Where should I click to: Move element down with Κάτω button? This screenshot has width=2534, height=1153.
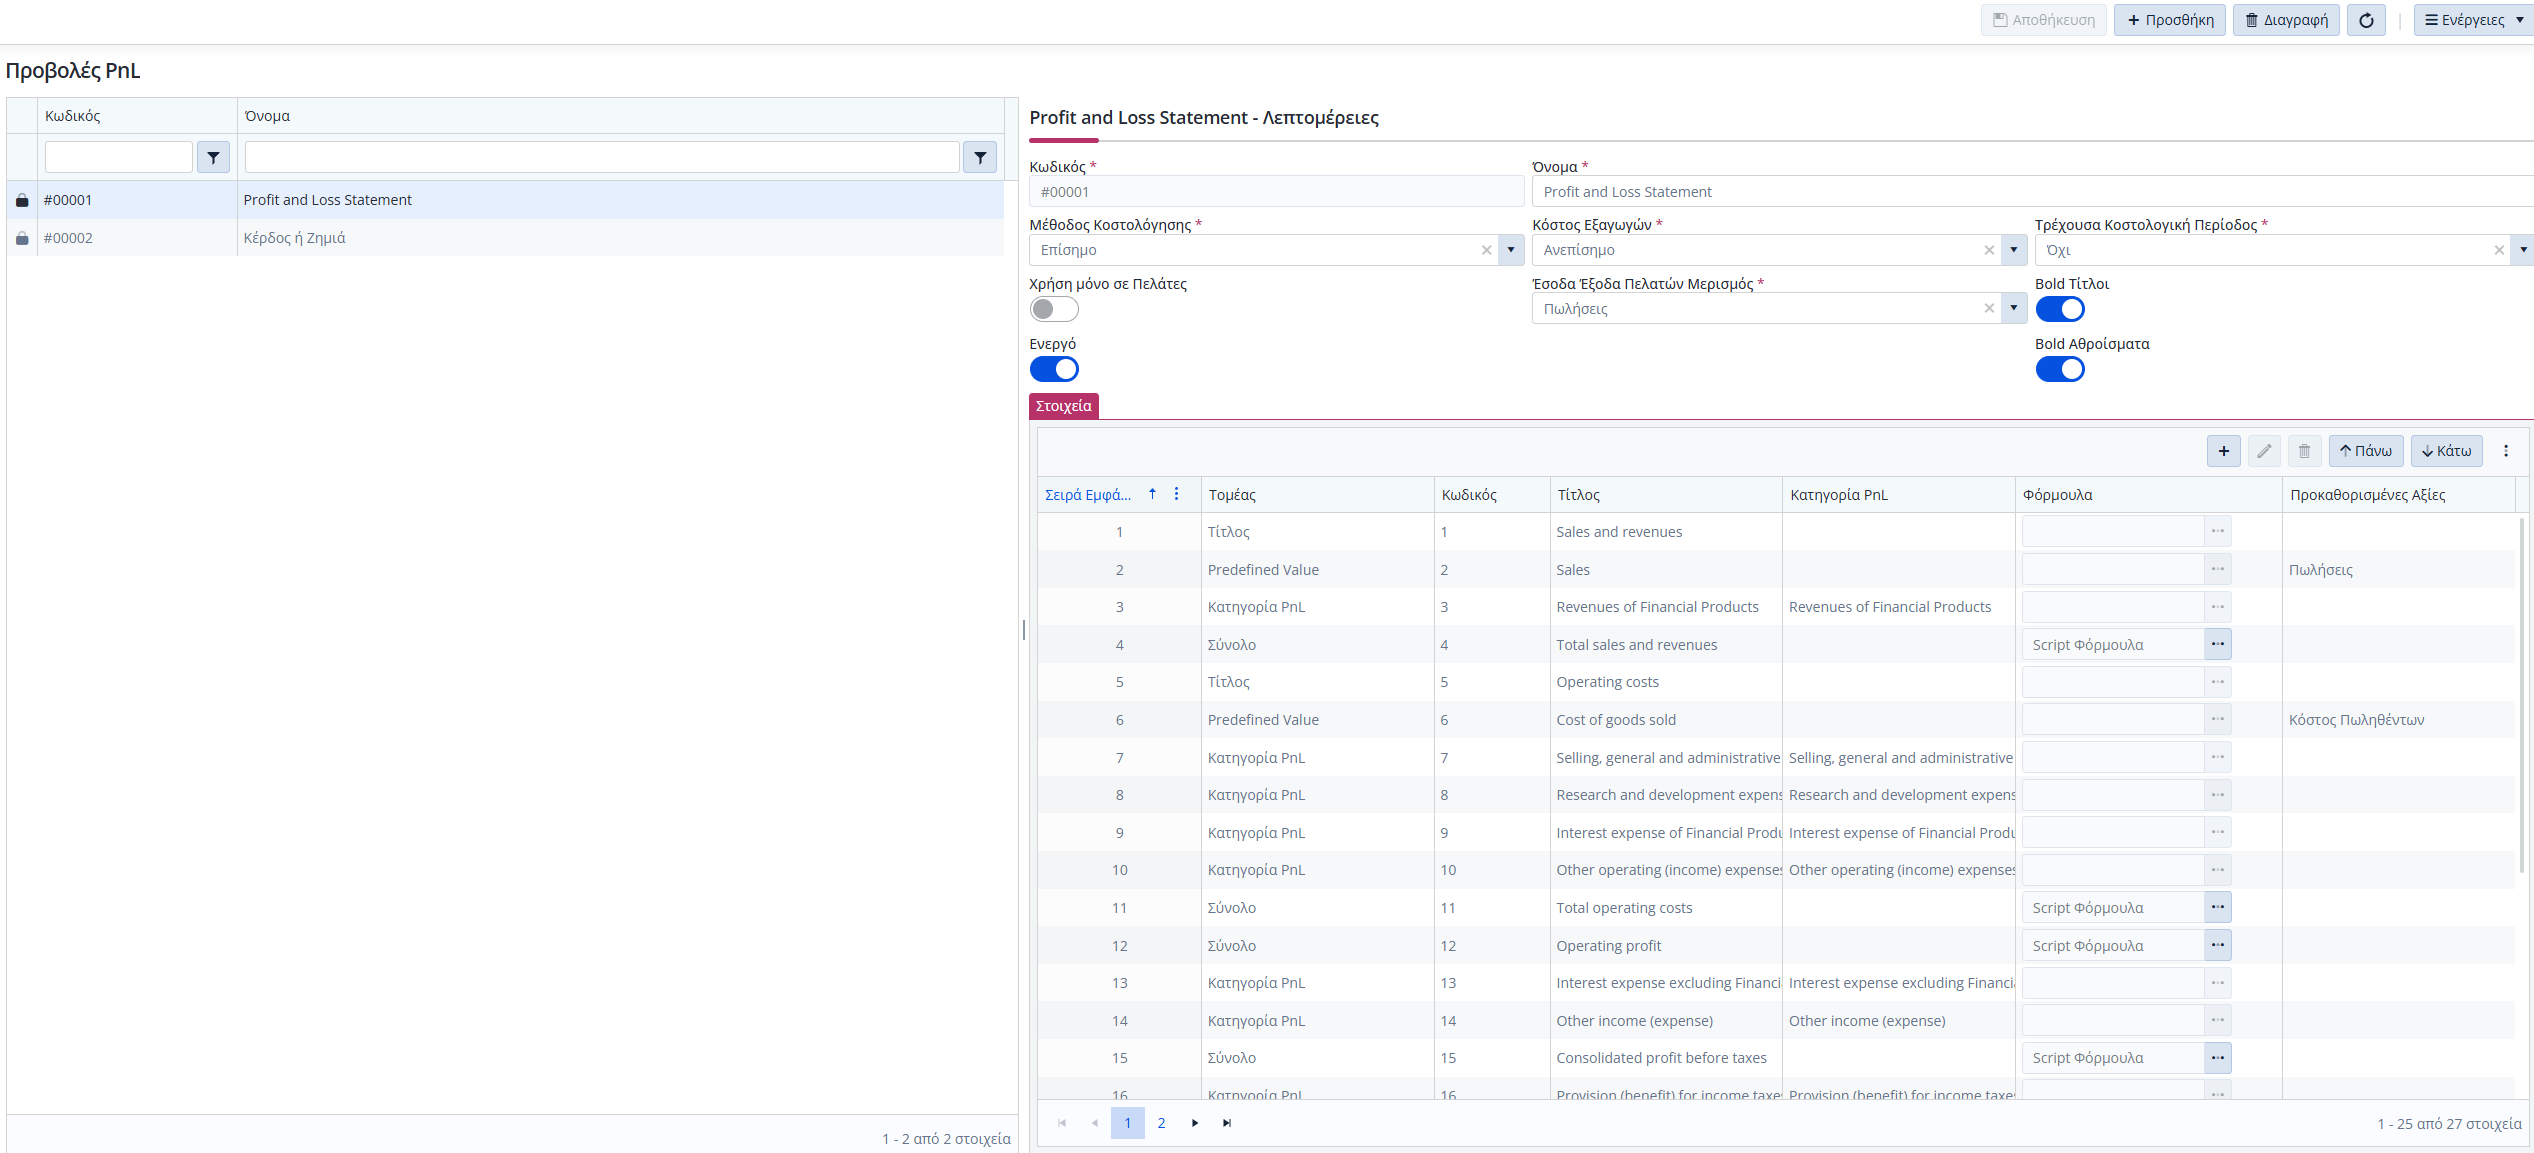pyautogui.click(x=2446, y=451)
